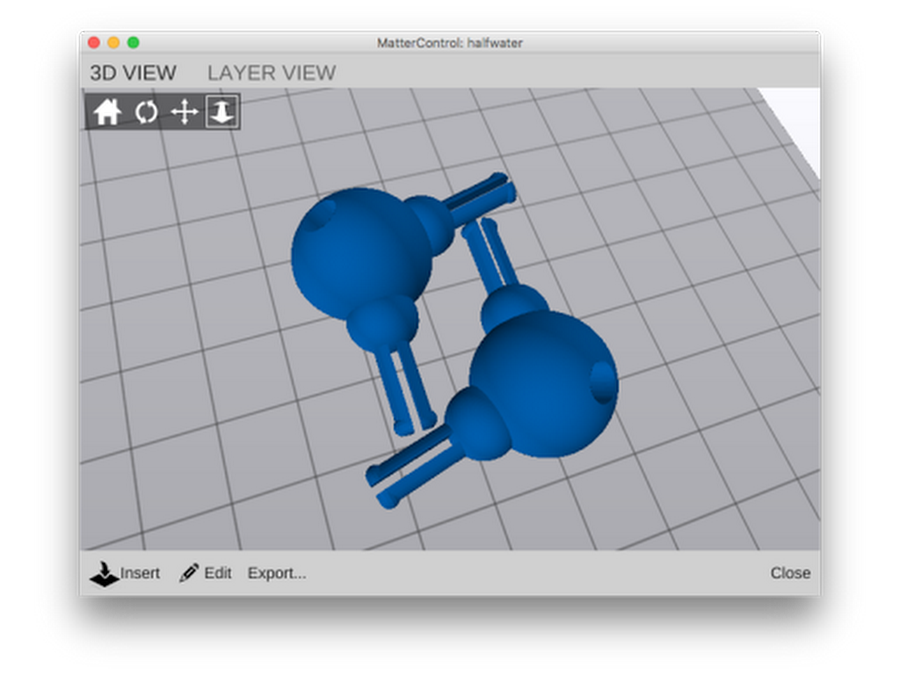Click the Insert button
Viewport: 900px width, 675px height.
point(125,573)
